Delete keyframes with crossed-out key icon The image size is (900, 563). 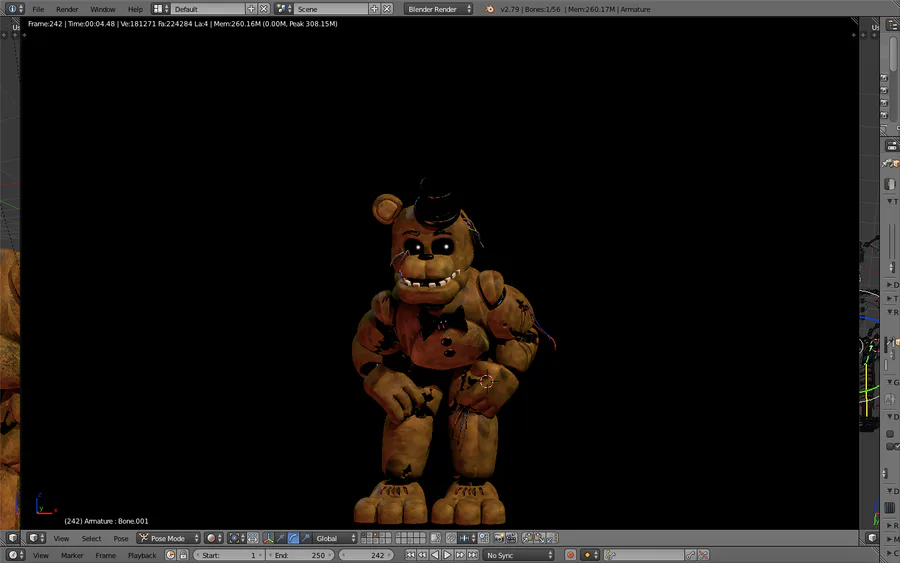tap(704, 555)
